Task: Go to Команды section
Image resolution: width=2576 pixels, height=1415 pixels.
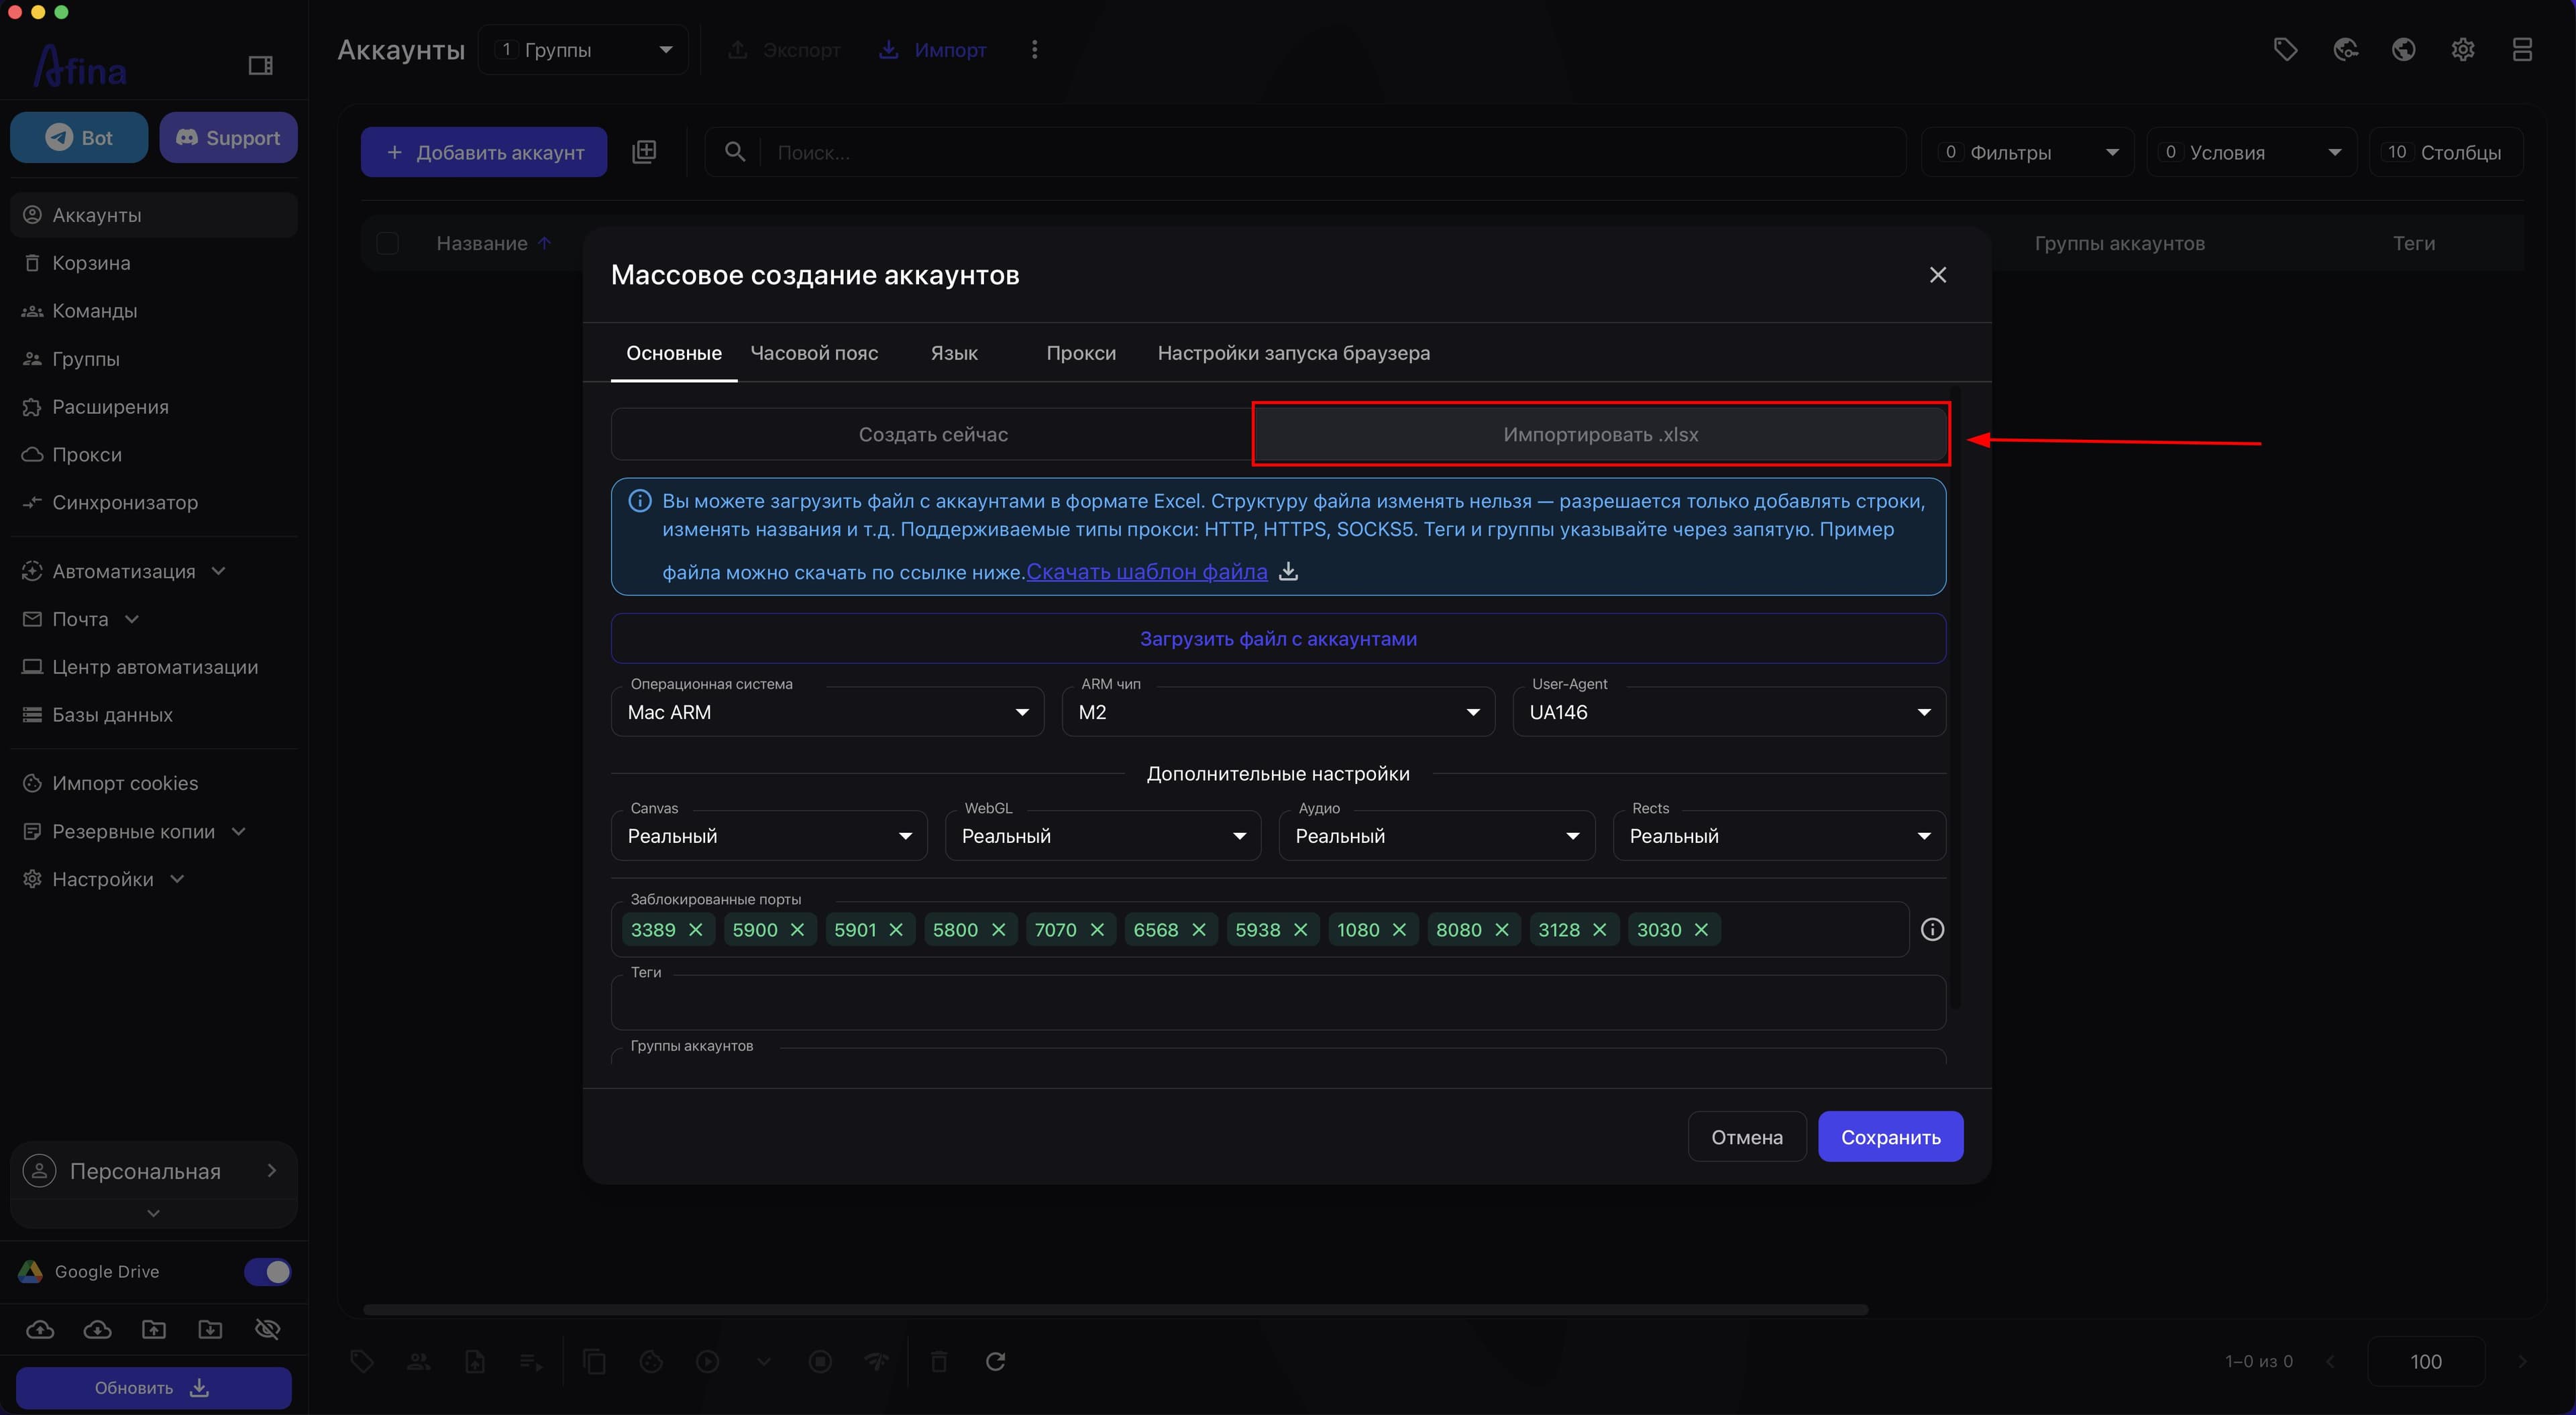Action: pos(154,311)
